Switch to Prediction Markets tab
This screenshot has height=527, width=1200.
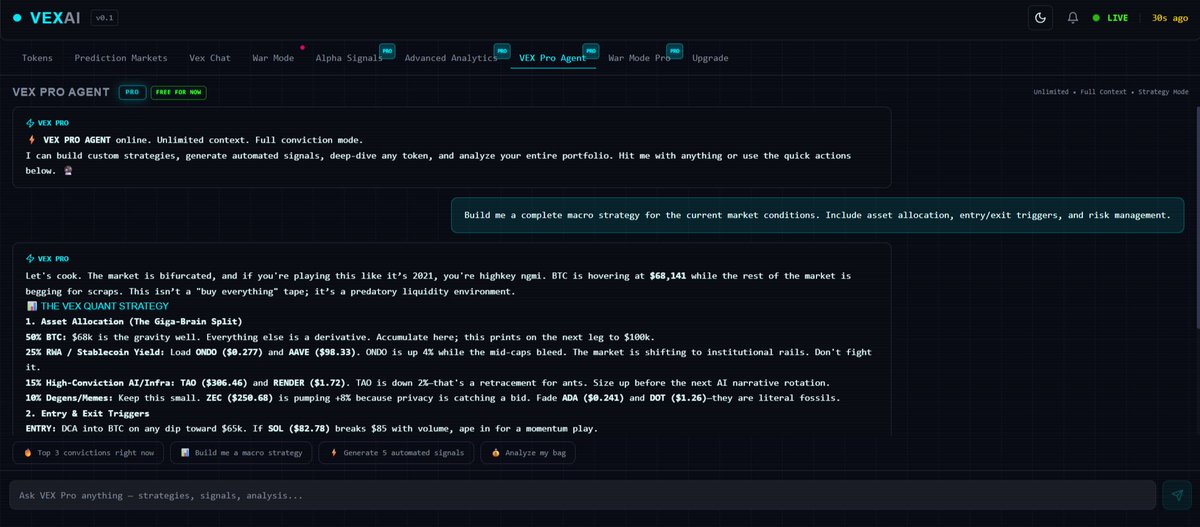(121, 58)
